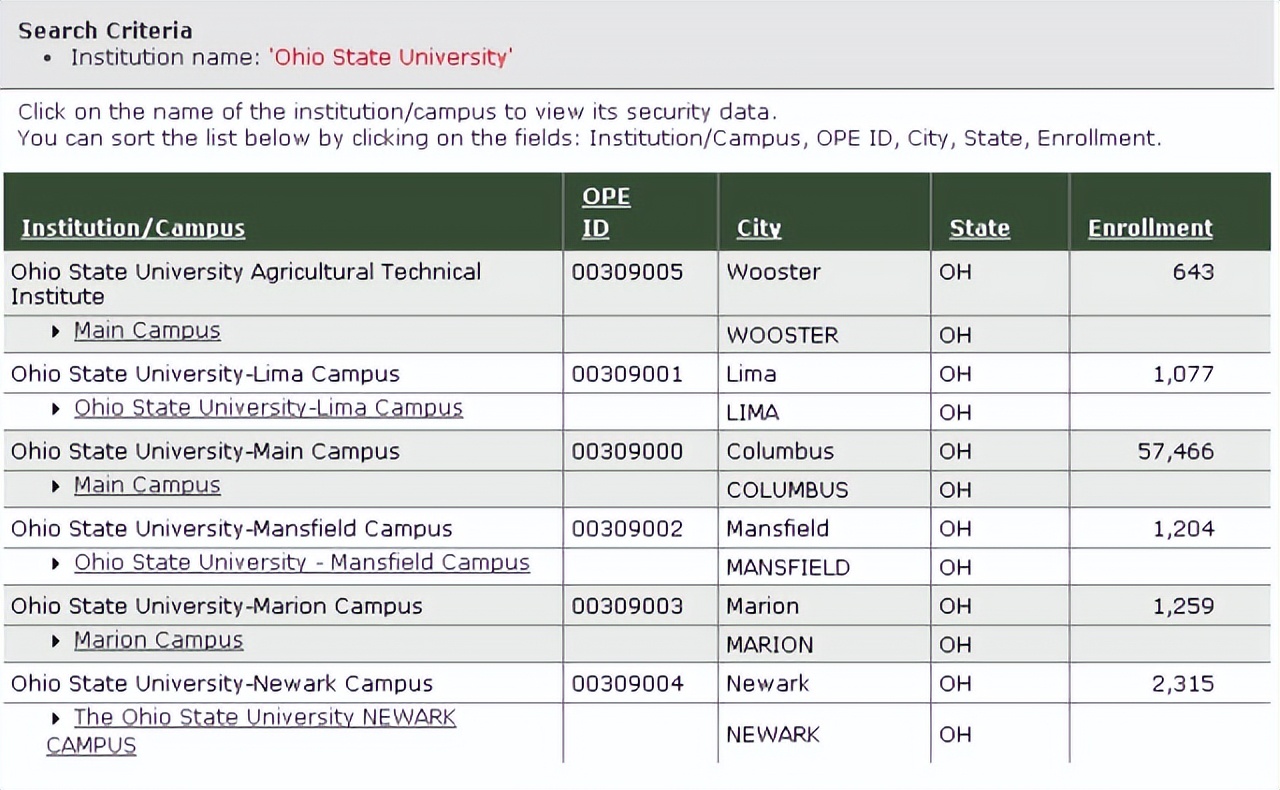Screen dimensions: 1280x790
Task: View Ohio State University - Mansfield Campus data
Action: click(x=302, y=562)
